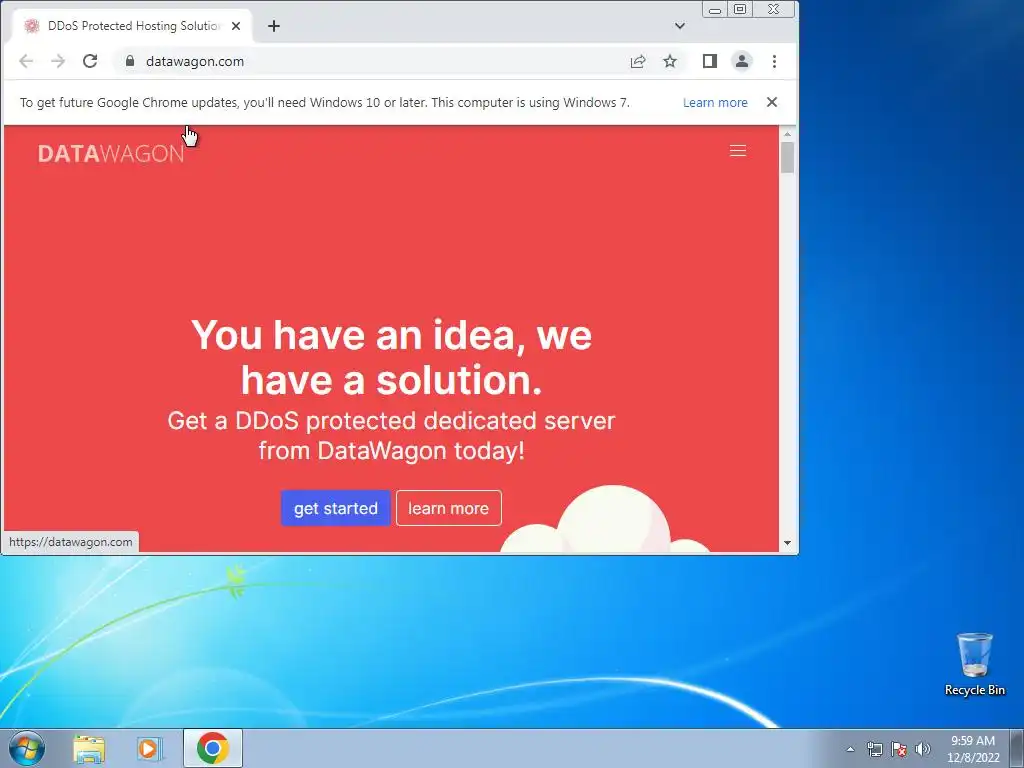Image resolution: width=1024 pixels, height=768 pixels.
Task: Select the DDoS Protected Hosting Solutions tab
Action: (133, 26)
